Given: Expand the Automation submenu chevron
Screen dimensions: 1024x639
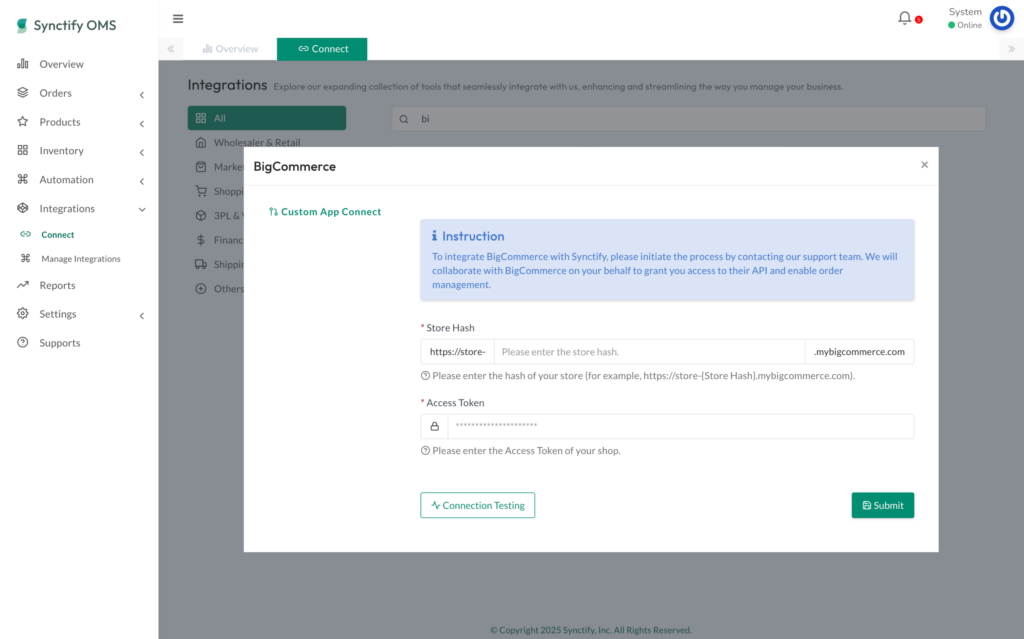Looking at the screenshot, I should point(142,181).
